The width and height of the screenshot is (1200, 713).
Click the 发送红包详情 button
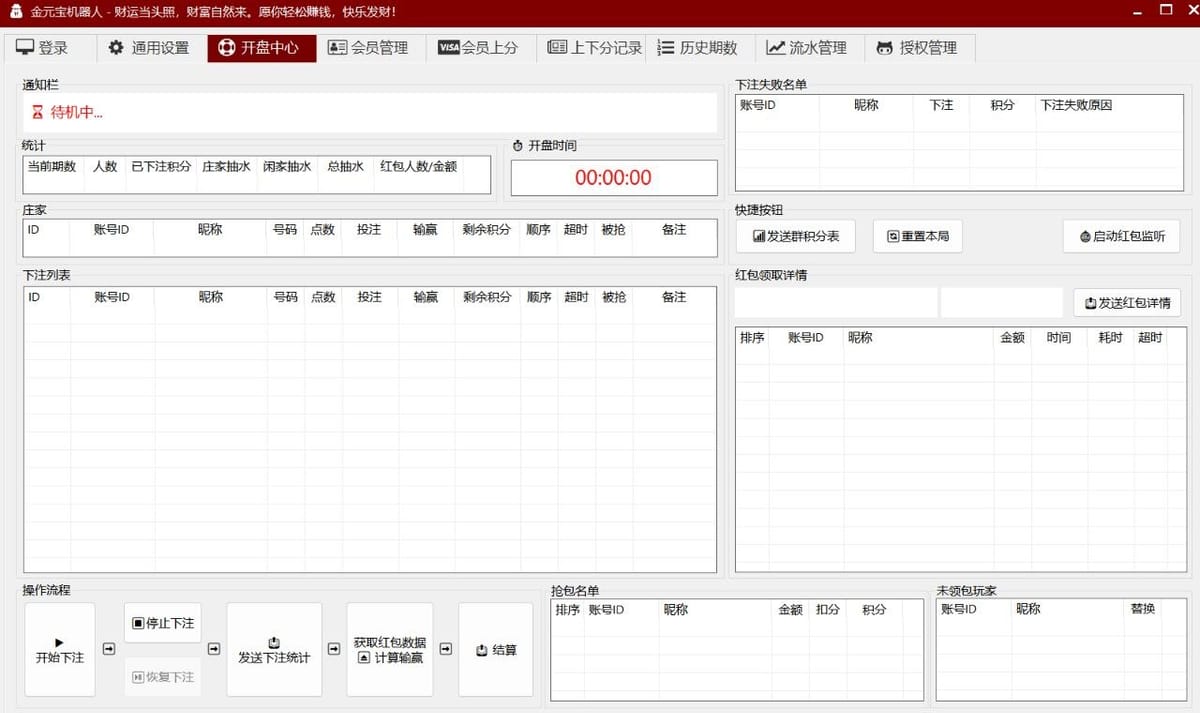click(x=1127, y=303)
